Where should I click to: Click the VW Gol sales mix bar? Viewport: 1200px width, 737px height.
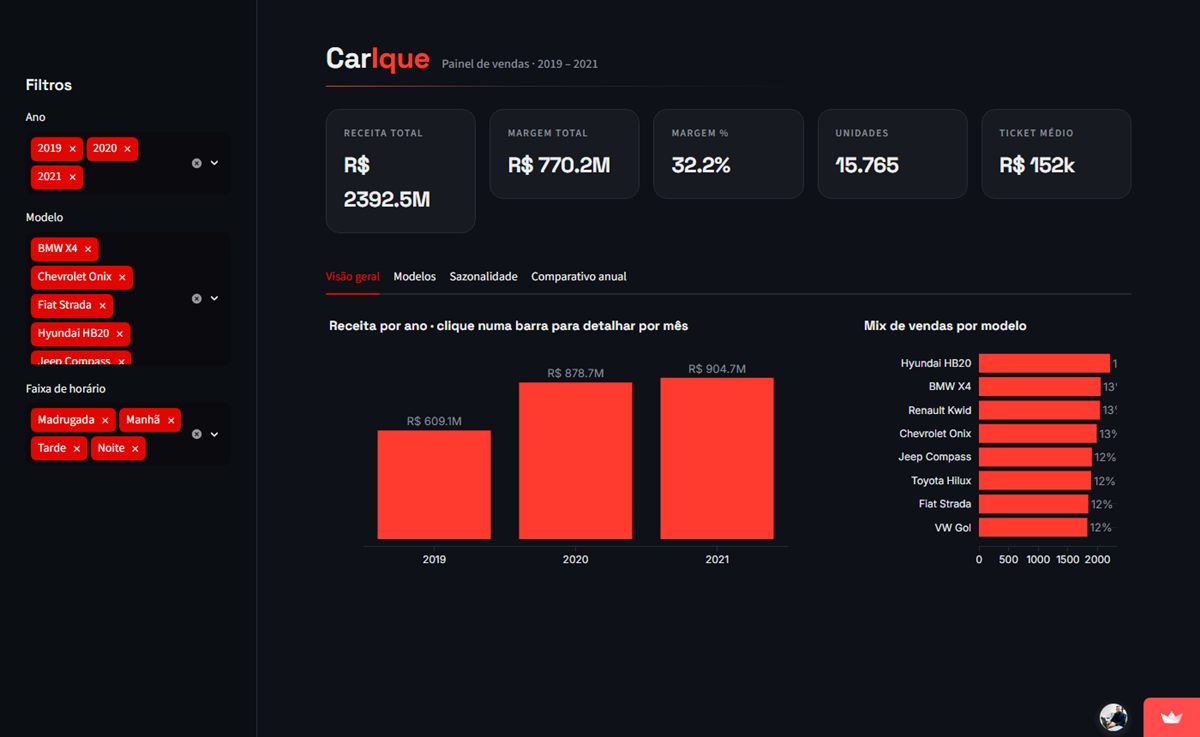(x=1033, y=527)
